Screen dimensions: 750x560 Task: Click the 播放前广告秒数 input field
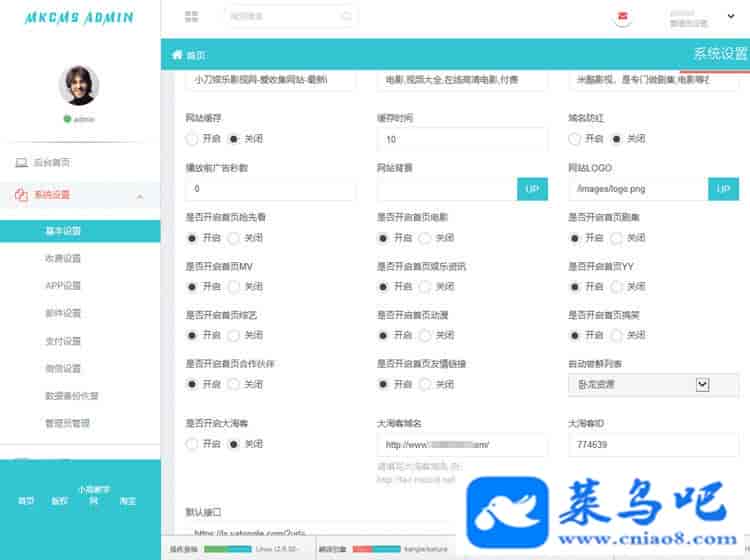[x=270, y=189]
